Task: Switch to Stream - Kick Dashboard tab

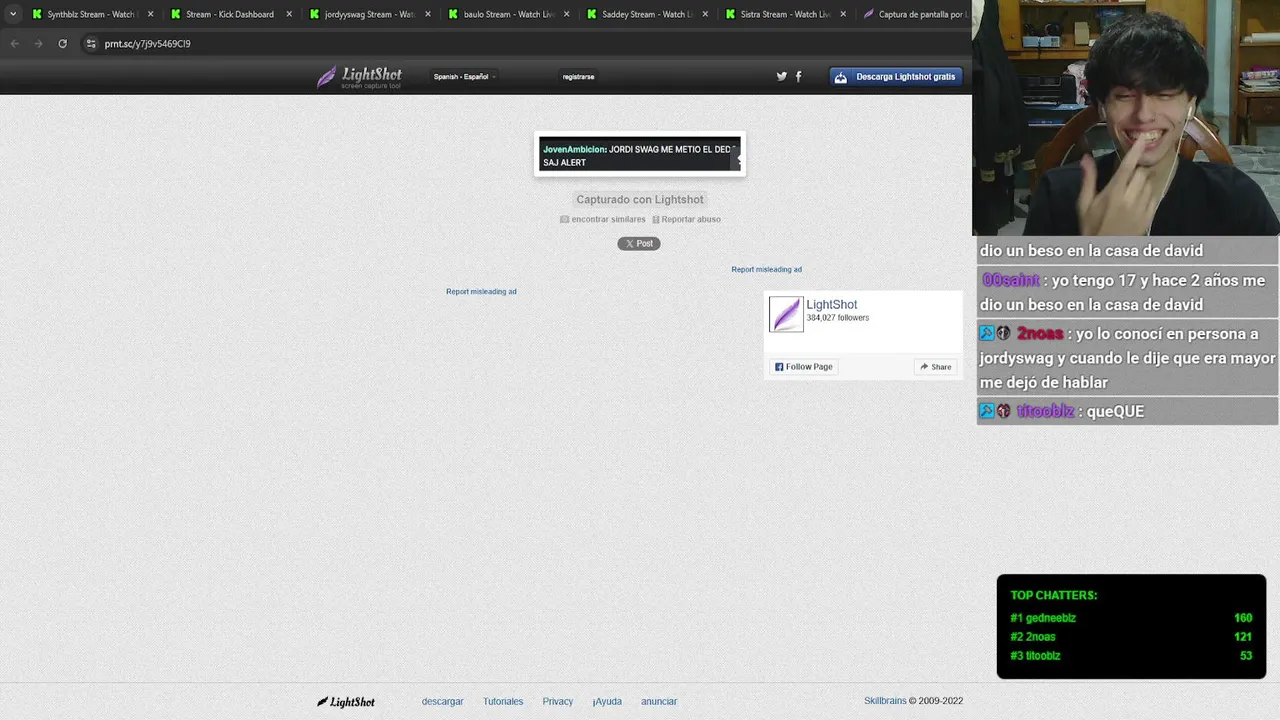Action: (x=230, y=14)
